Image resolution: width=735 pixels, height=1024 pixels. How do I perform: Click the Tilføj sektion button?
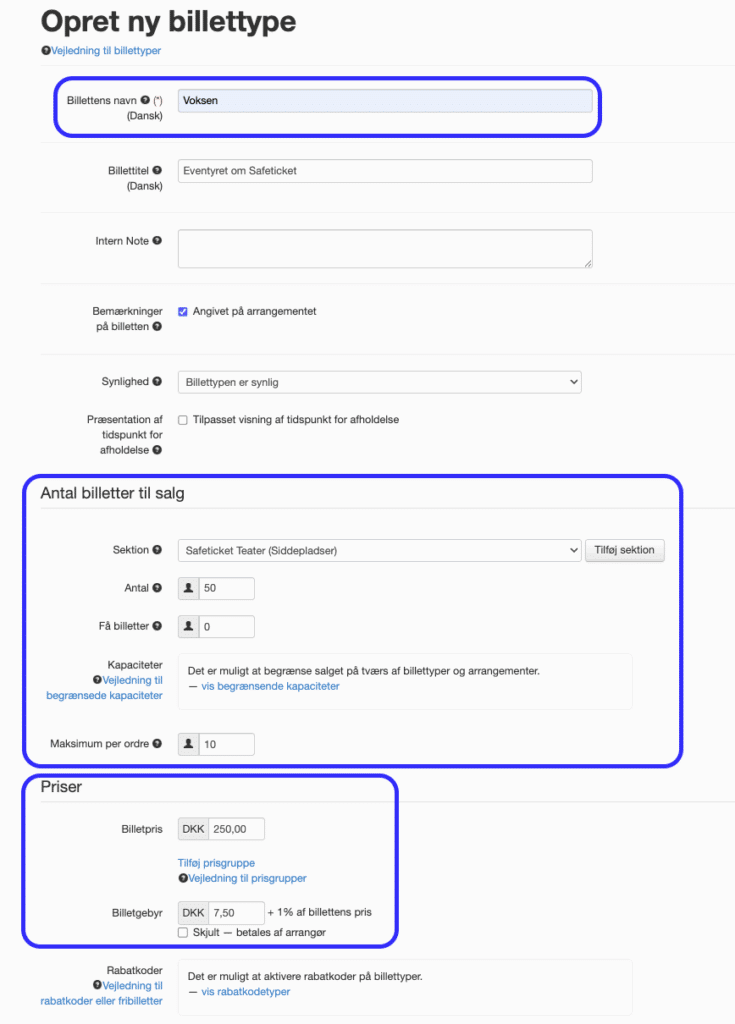click(625, 550)
